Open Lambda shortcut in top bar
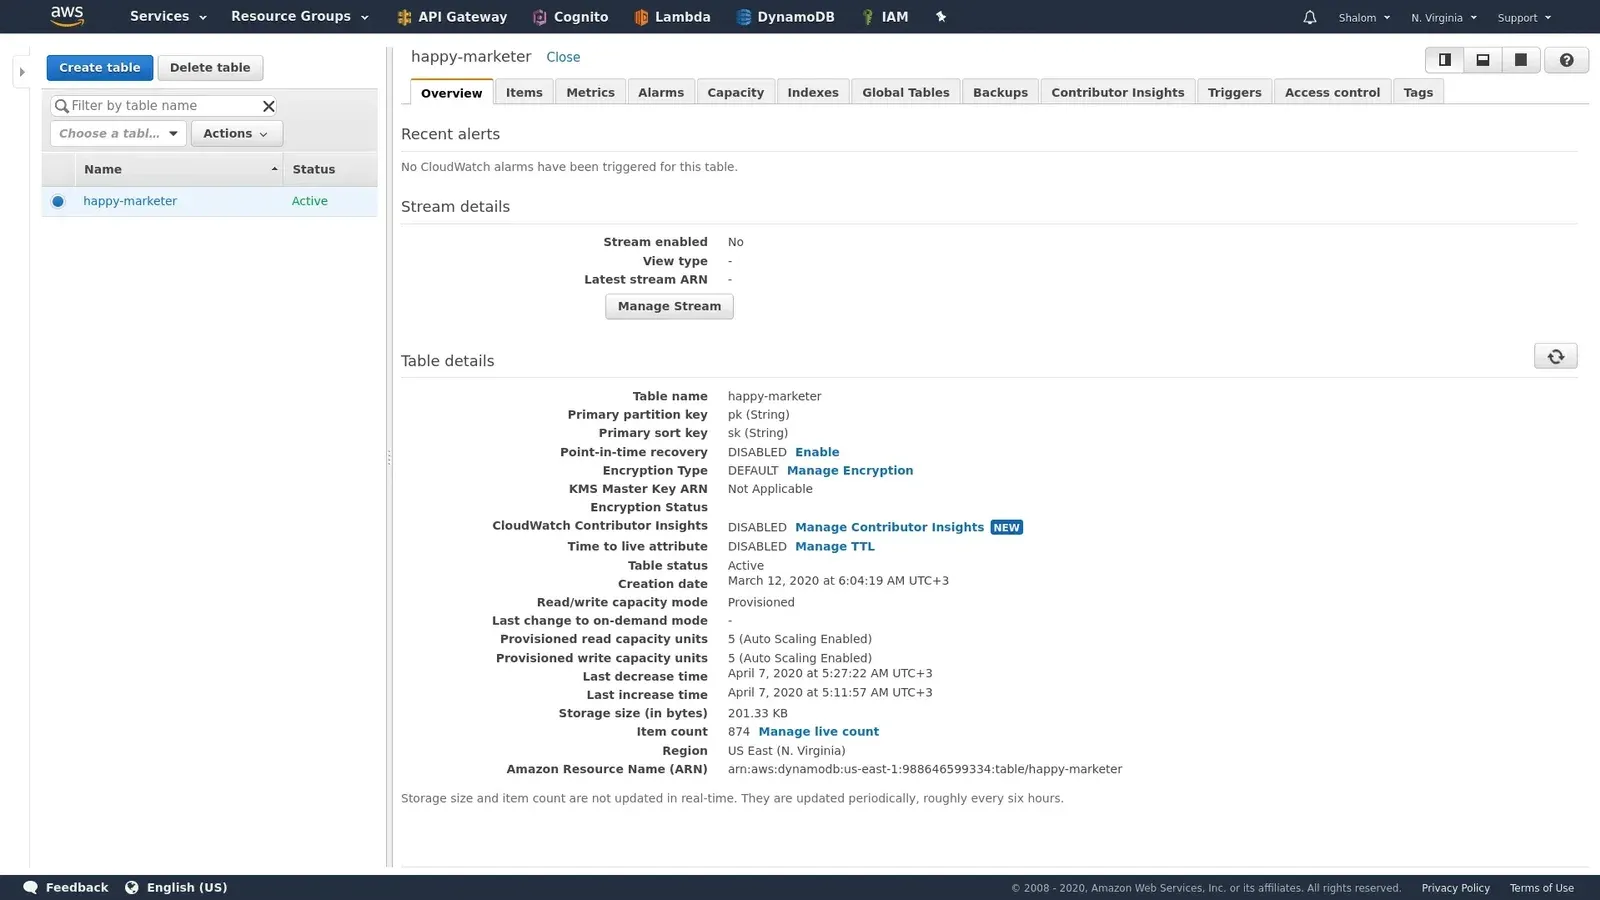The height and width of the screenshot is (900, 1600). [x=672, y=17]
